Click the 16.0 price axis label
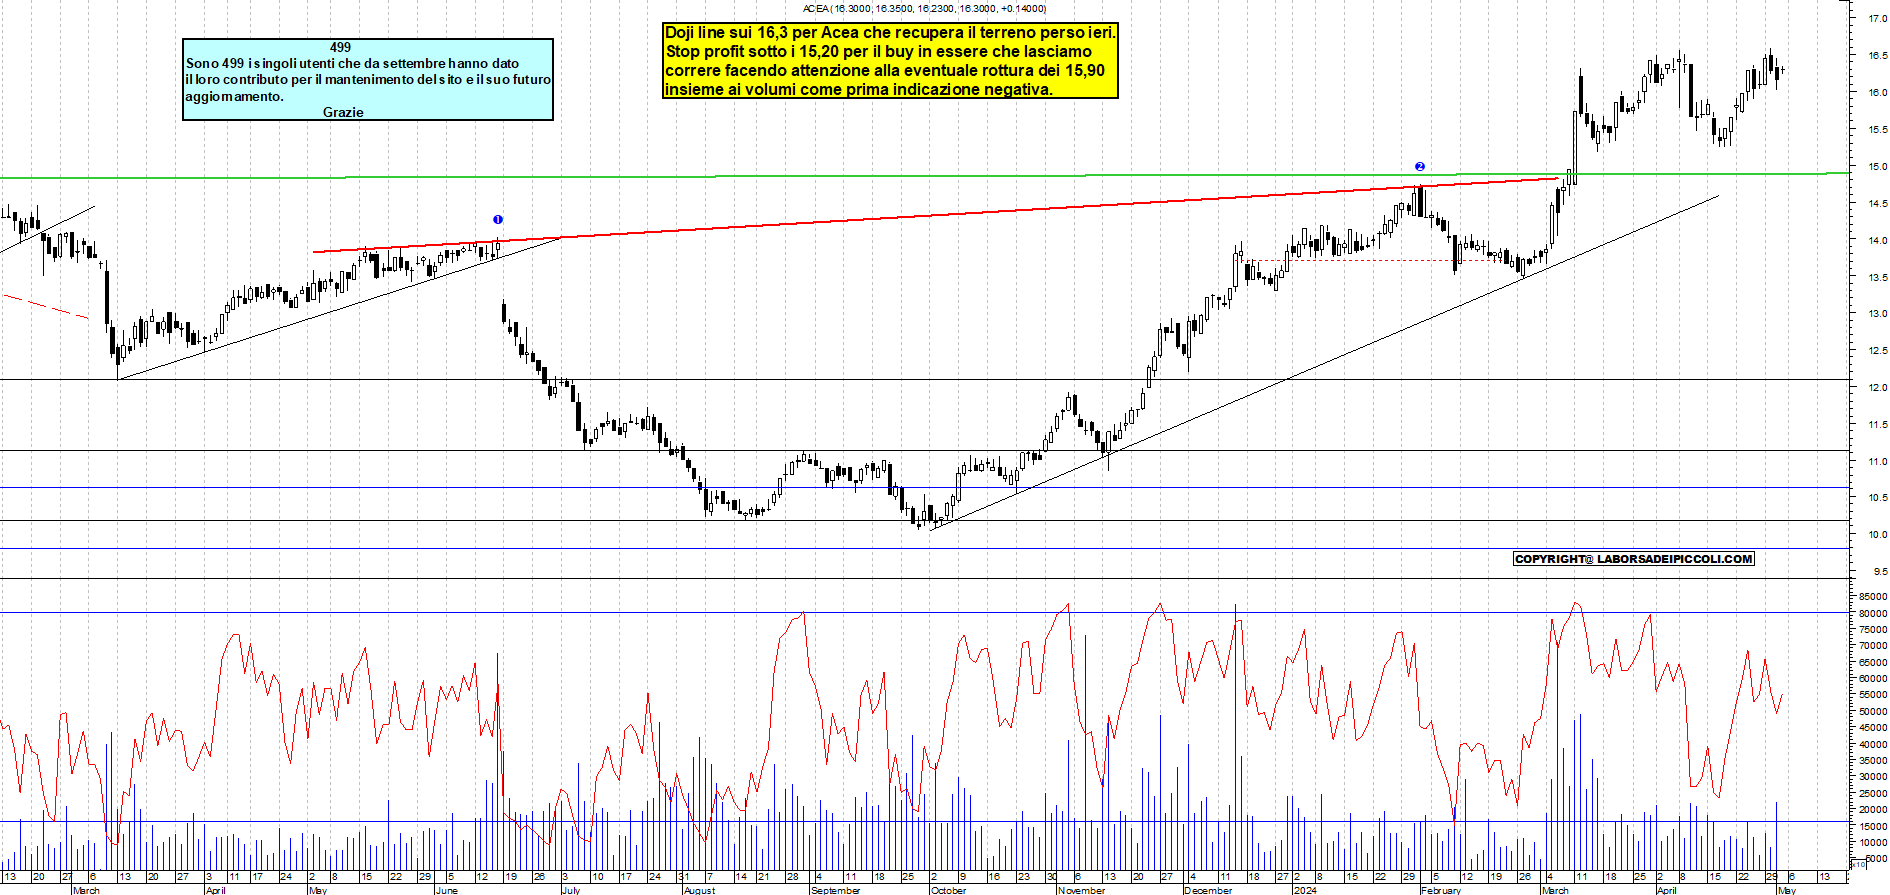This screenshot has width=1890, height=895. coord(1878,92)
